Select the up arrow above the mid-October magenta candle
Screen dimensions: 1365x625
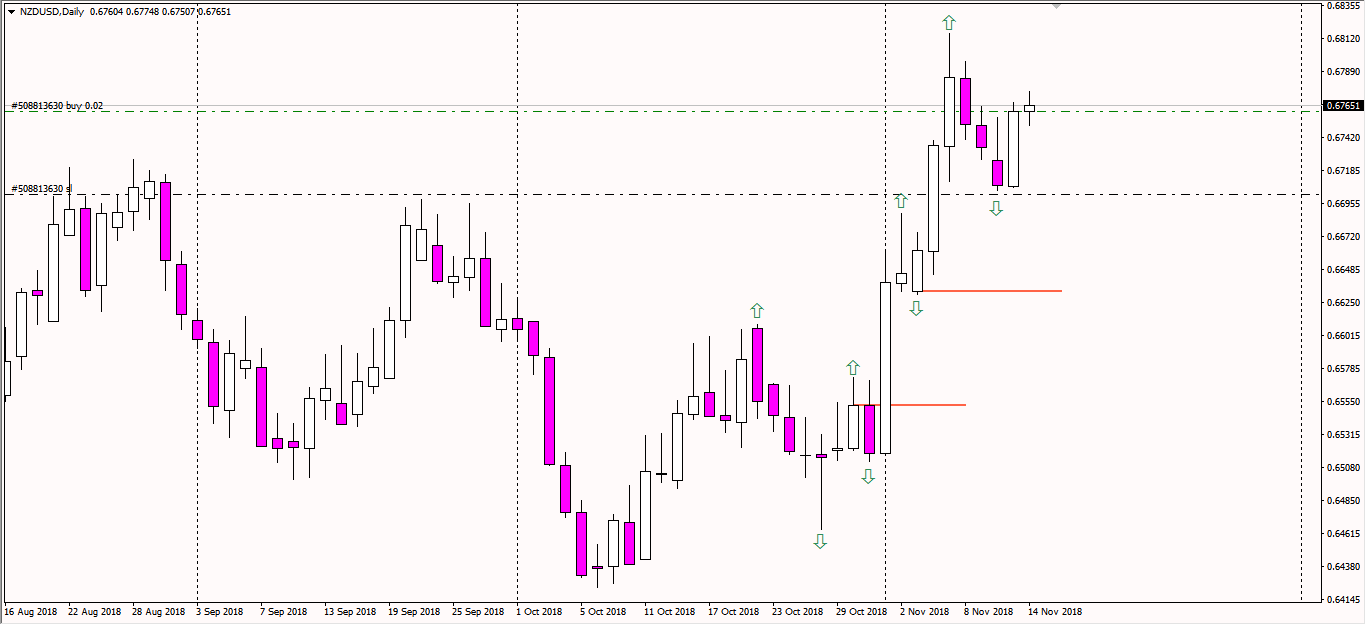[x=757, y=310]
